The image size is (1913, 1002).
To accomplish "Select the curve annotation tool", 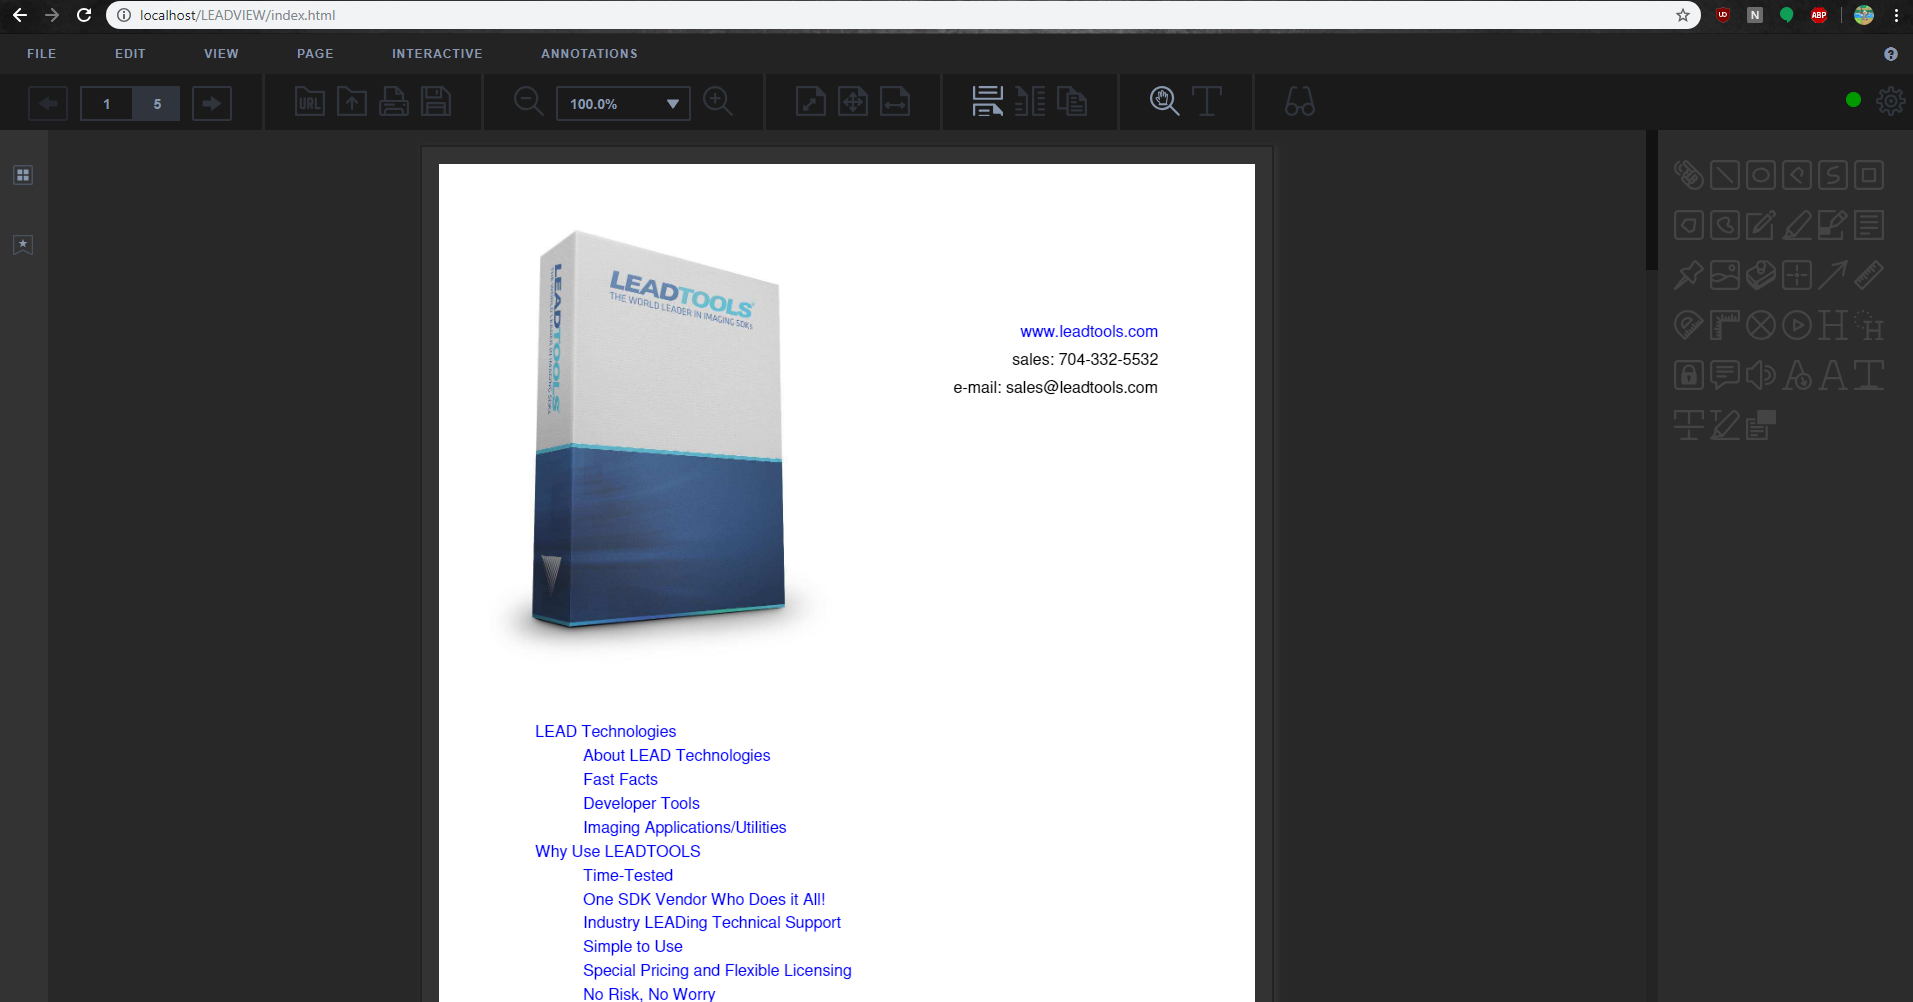I will pos(1833,175).
